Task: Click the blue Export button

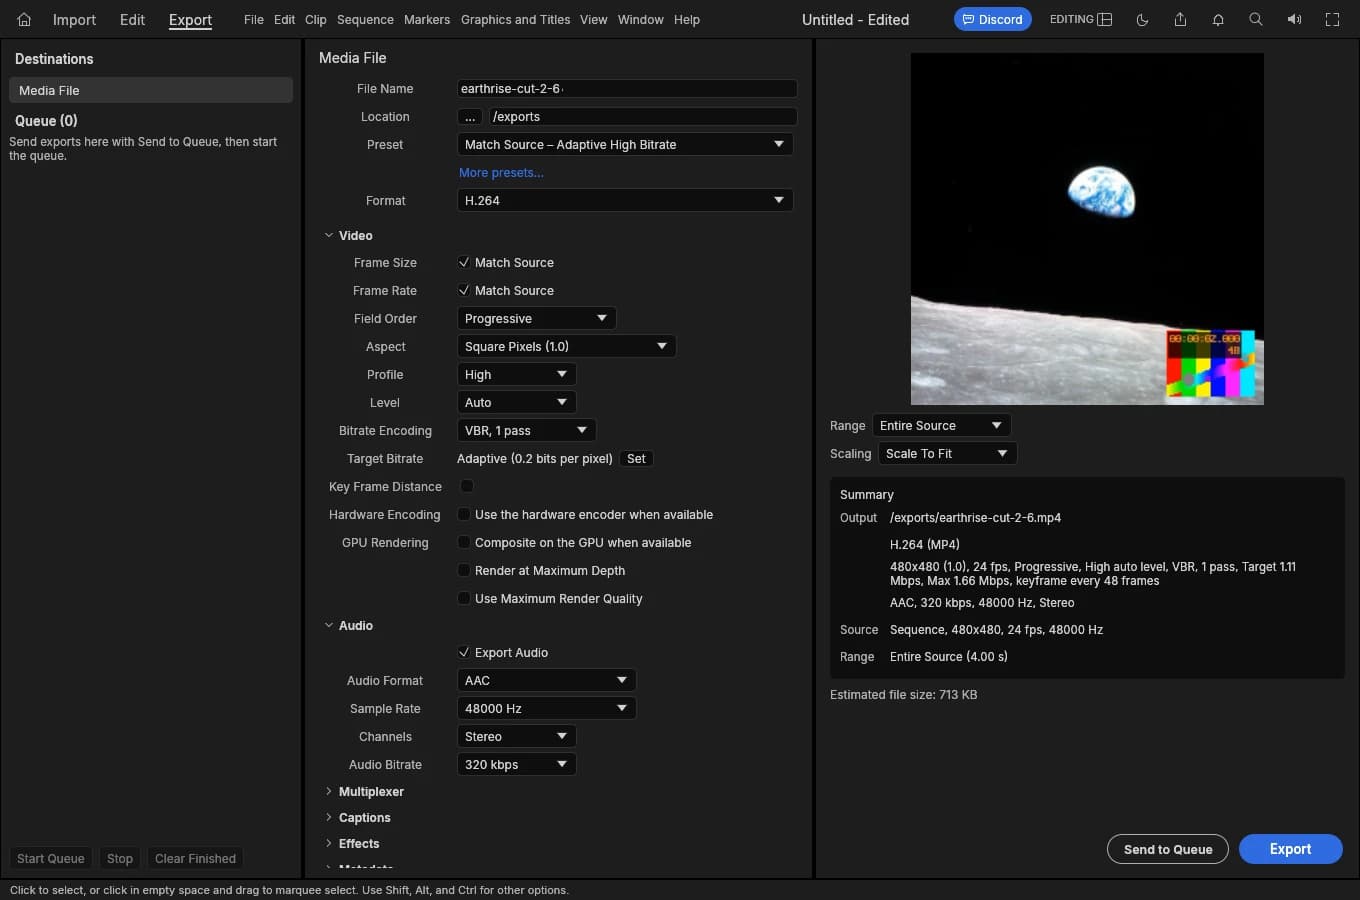Action: 1290,849
